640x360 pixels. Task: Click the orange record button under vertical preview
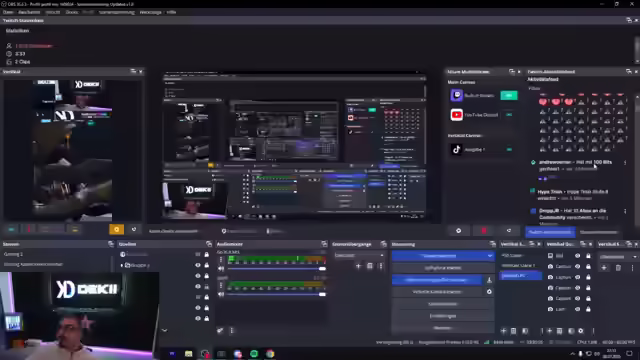click(116, 229)
